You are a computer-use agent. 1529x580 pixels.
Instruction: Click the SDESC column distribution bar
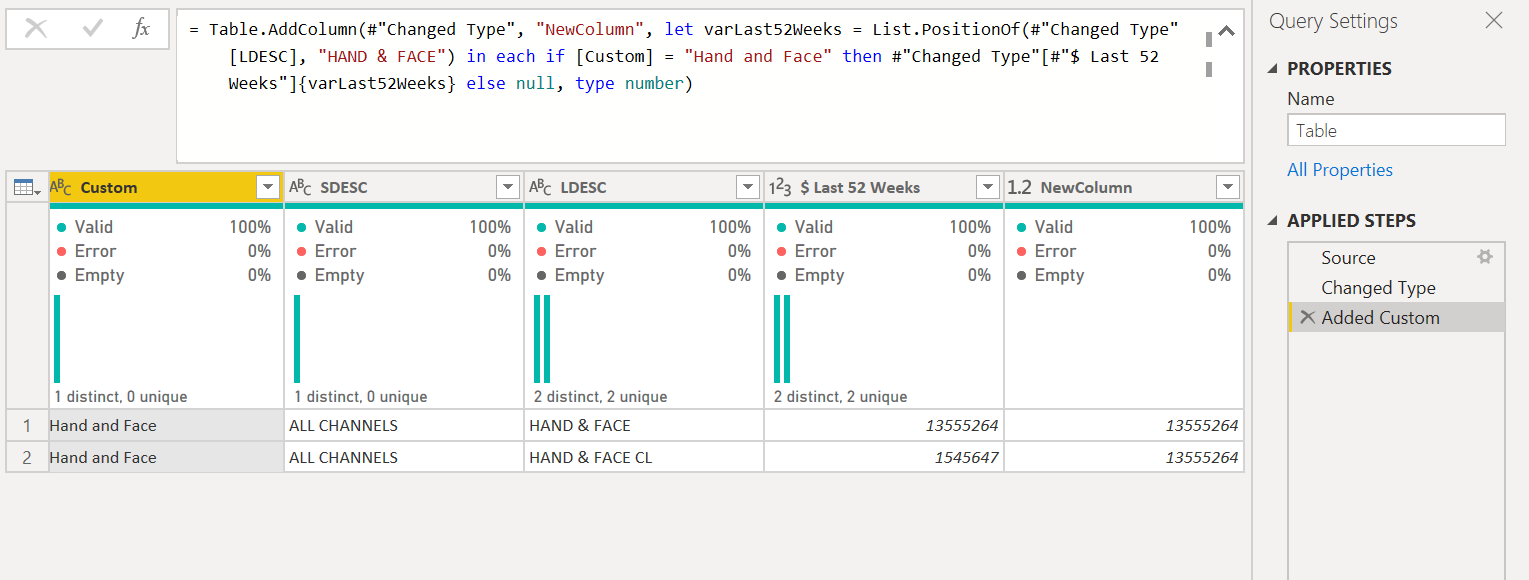[x=297, y=339]
